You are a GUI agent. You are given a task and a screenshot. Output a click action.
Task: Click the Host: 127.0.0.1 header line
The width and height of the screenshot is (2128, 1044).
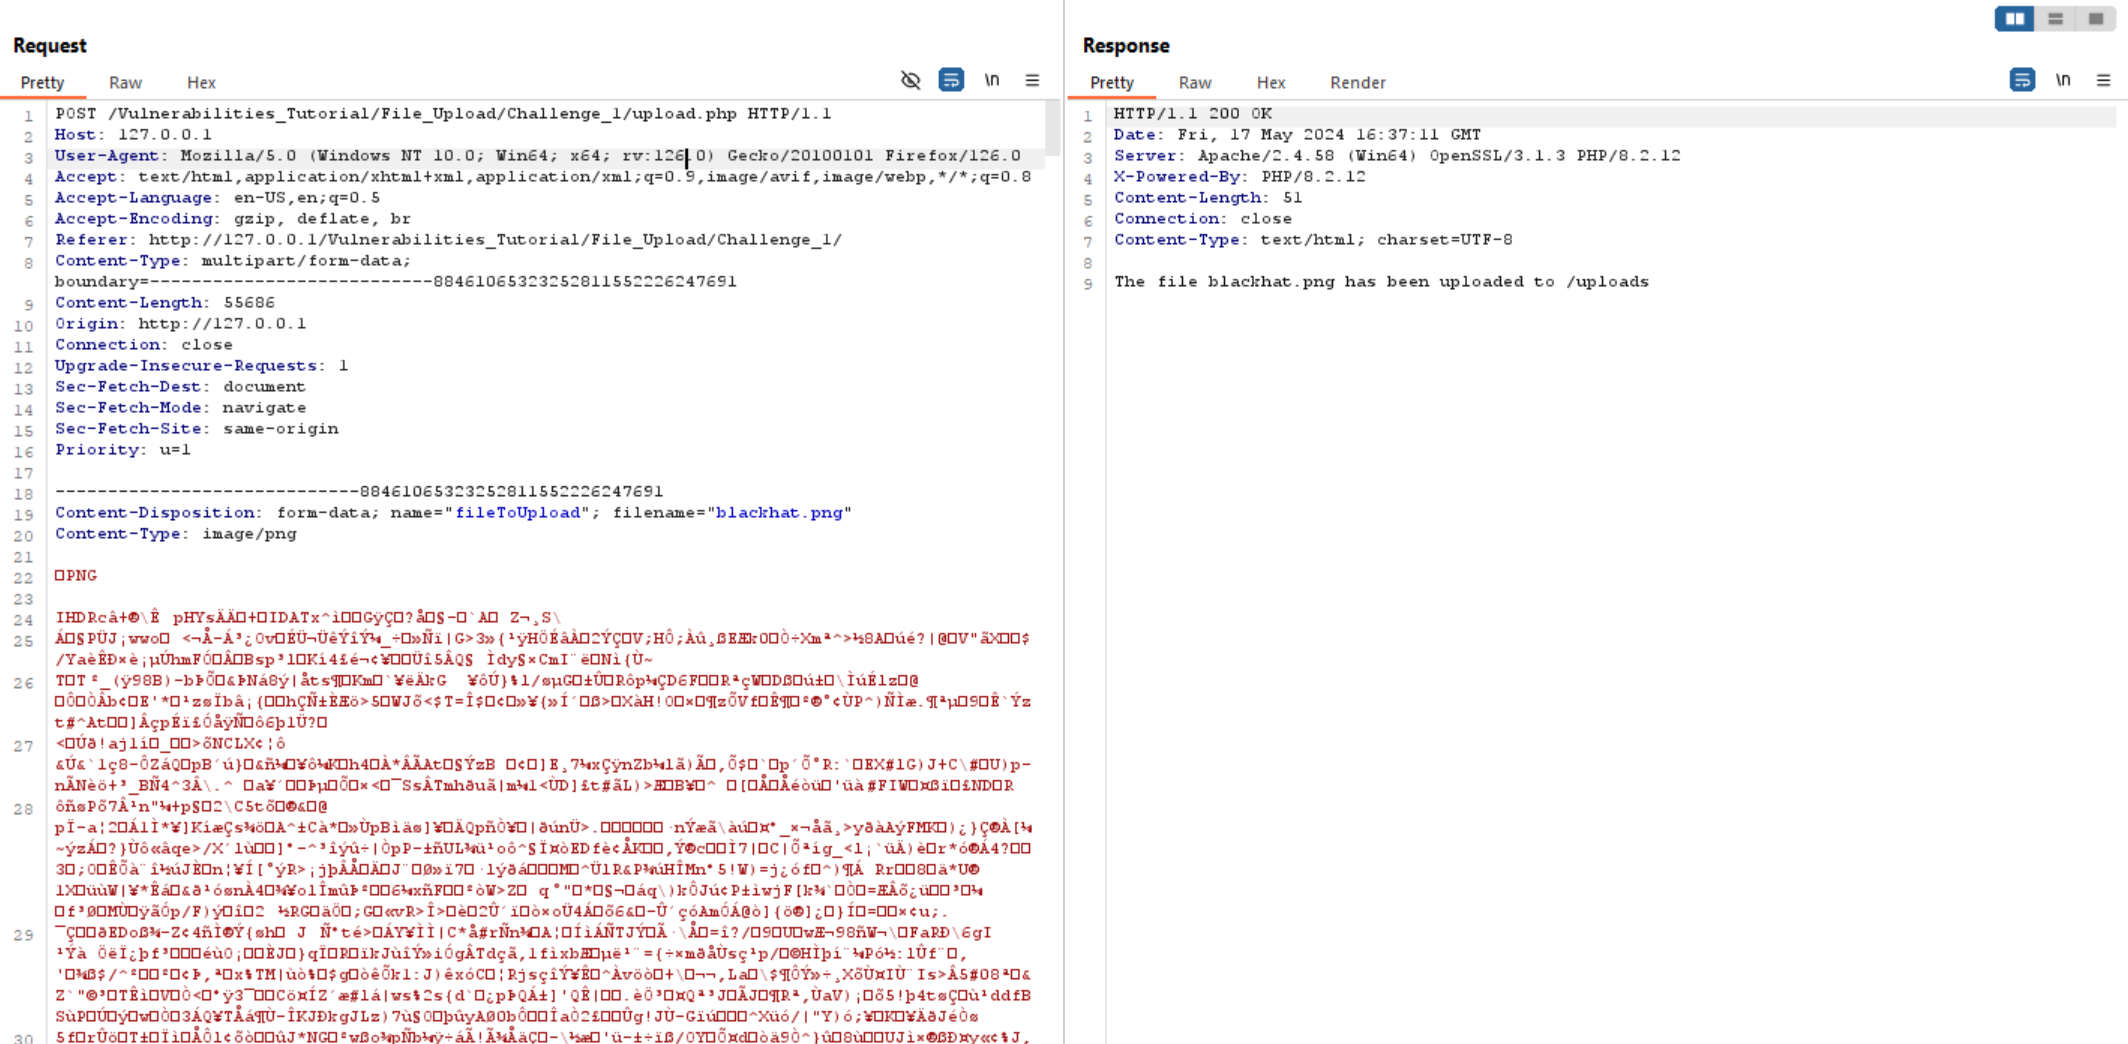(133, 135)
